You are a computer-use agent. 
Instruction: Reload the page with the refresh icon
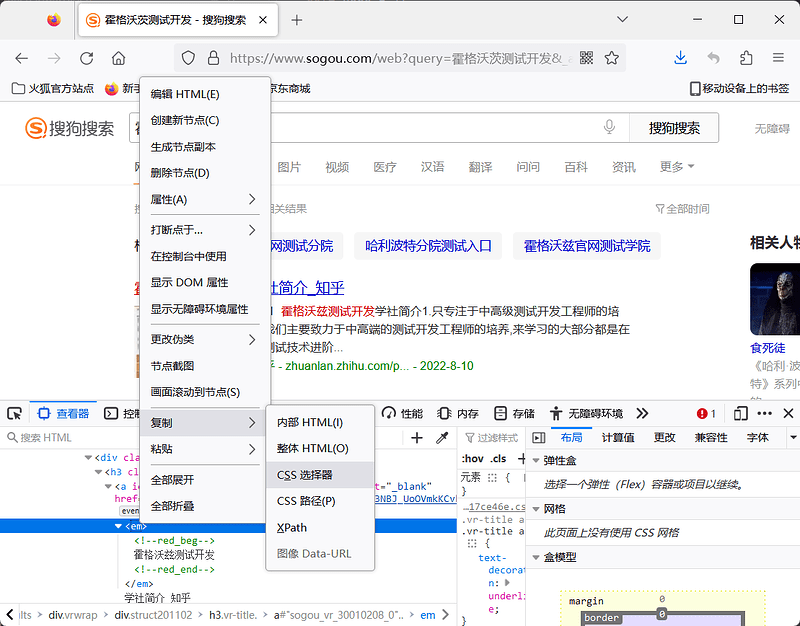click(x=86, y=58)
